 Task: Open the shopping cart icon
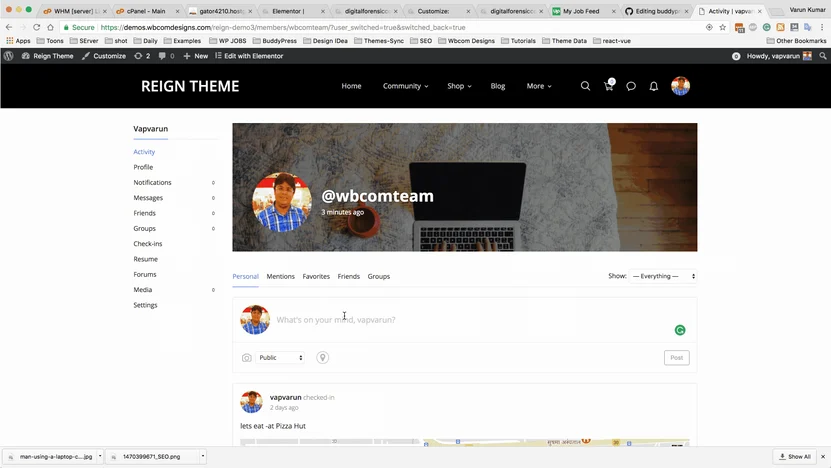click(x=609, y=85)
